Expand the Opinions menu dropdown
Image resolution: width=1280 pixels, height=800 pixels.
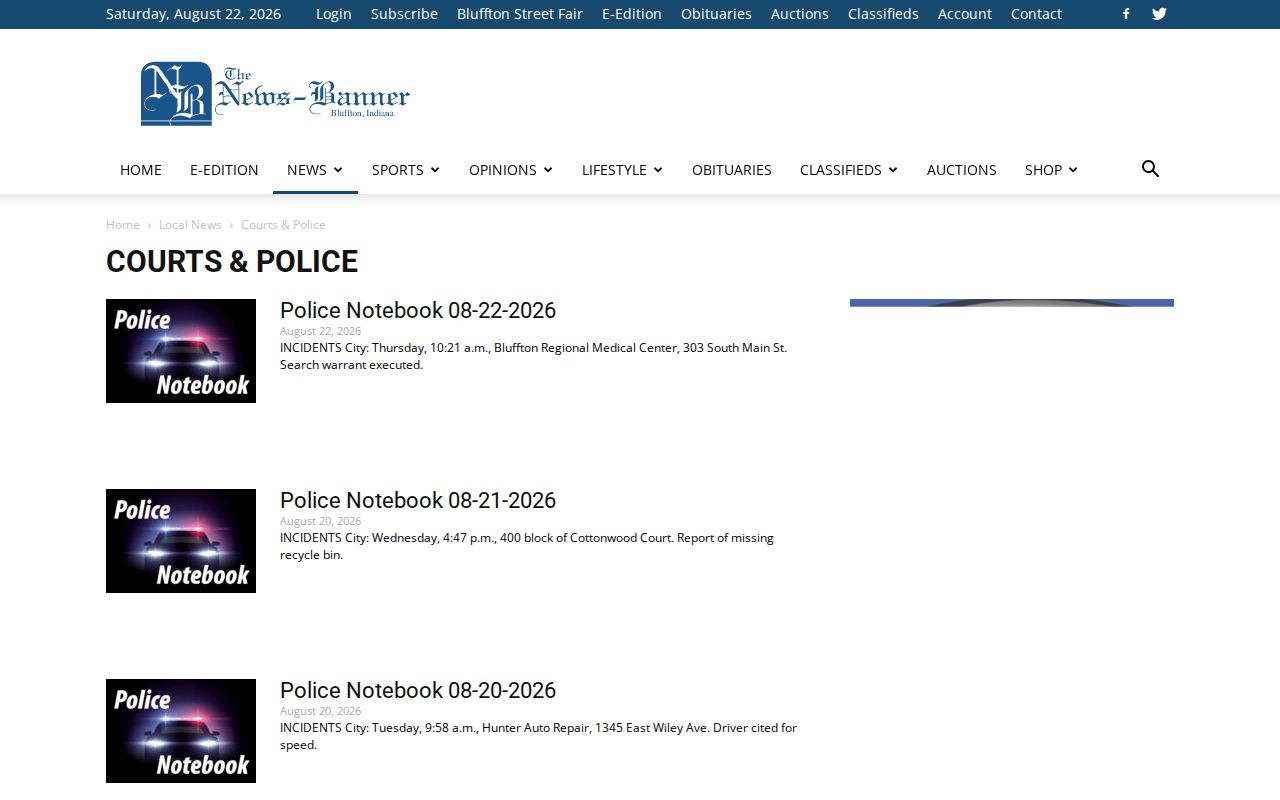point(511,170)
